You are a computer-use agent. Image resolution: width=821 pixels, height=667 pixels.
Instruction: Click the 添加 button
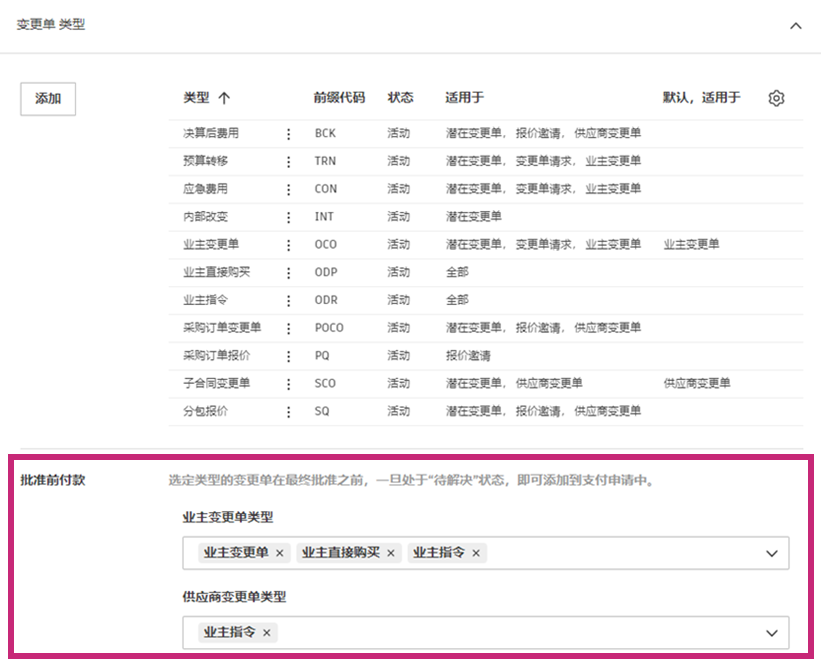click(x=47, y=98)
